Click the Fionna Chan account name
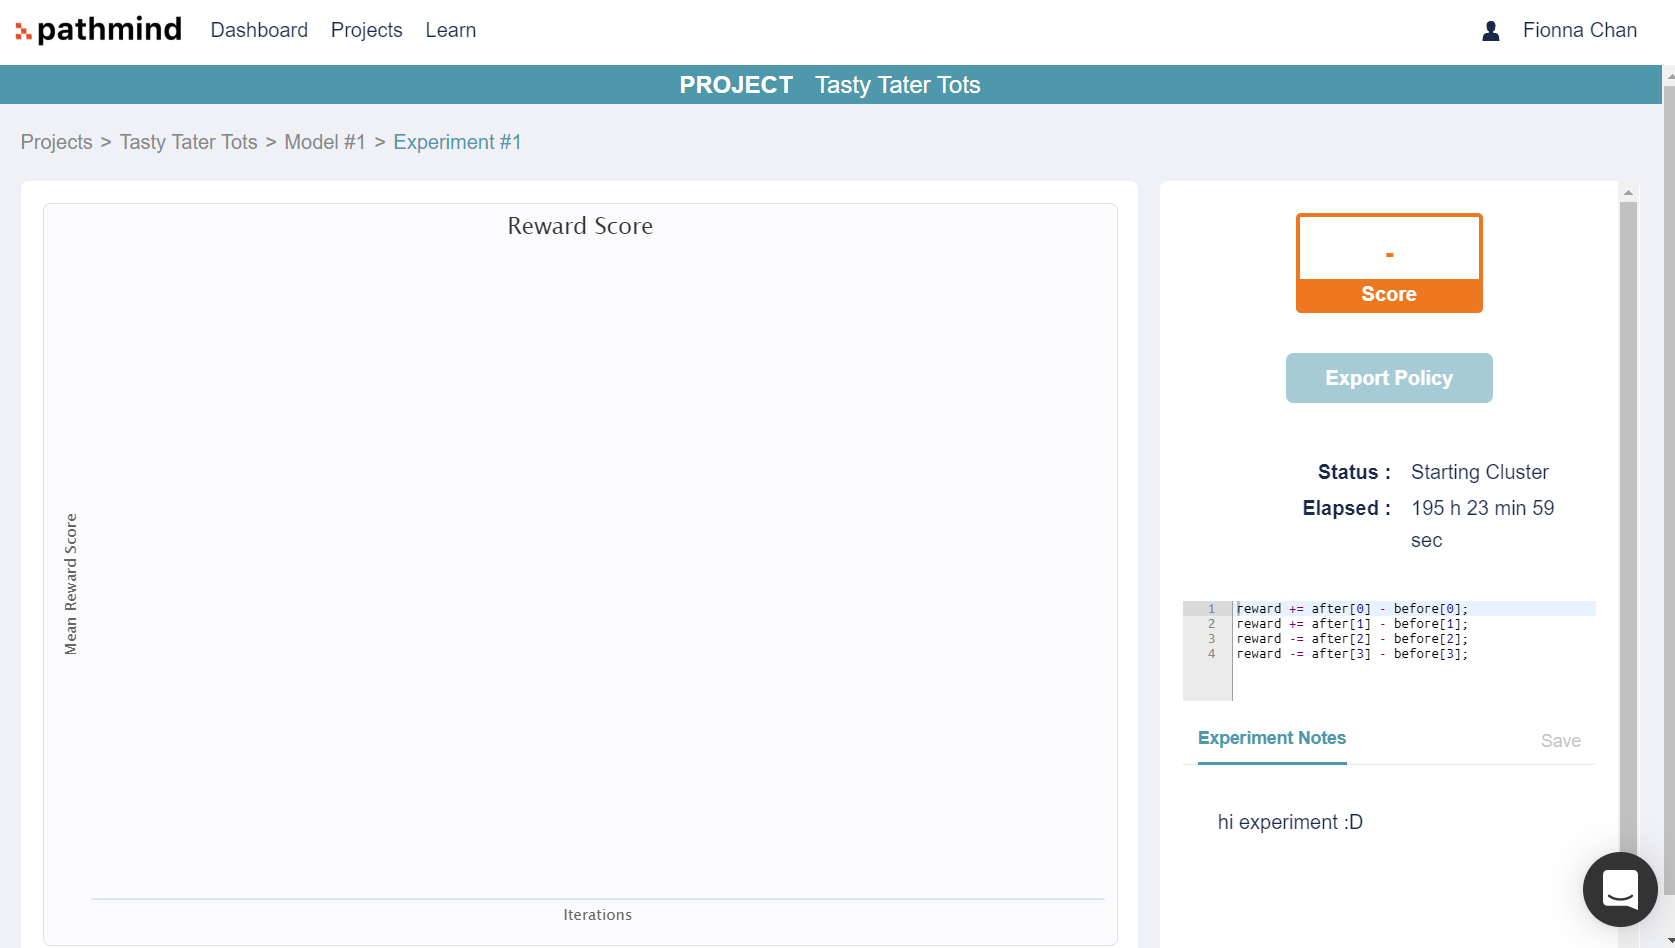This screenshot has height=948, width=1675. 1580,30
